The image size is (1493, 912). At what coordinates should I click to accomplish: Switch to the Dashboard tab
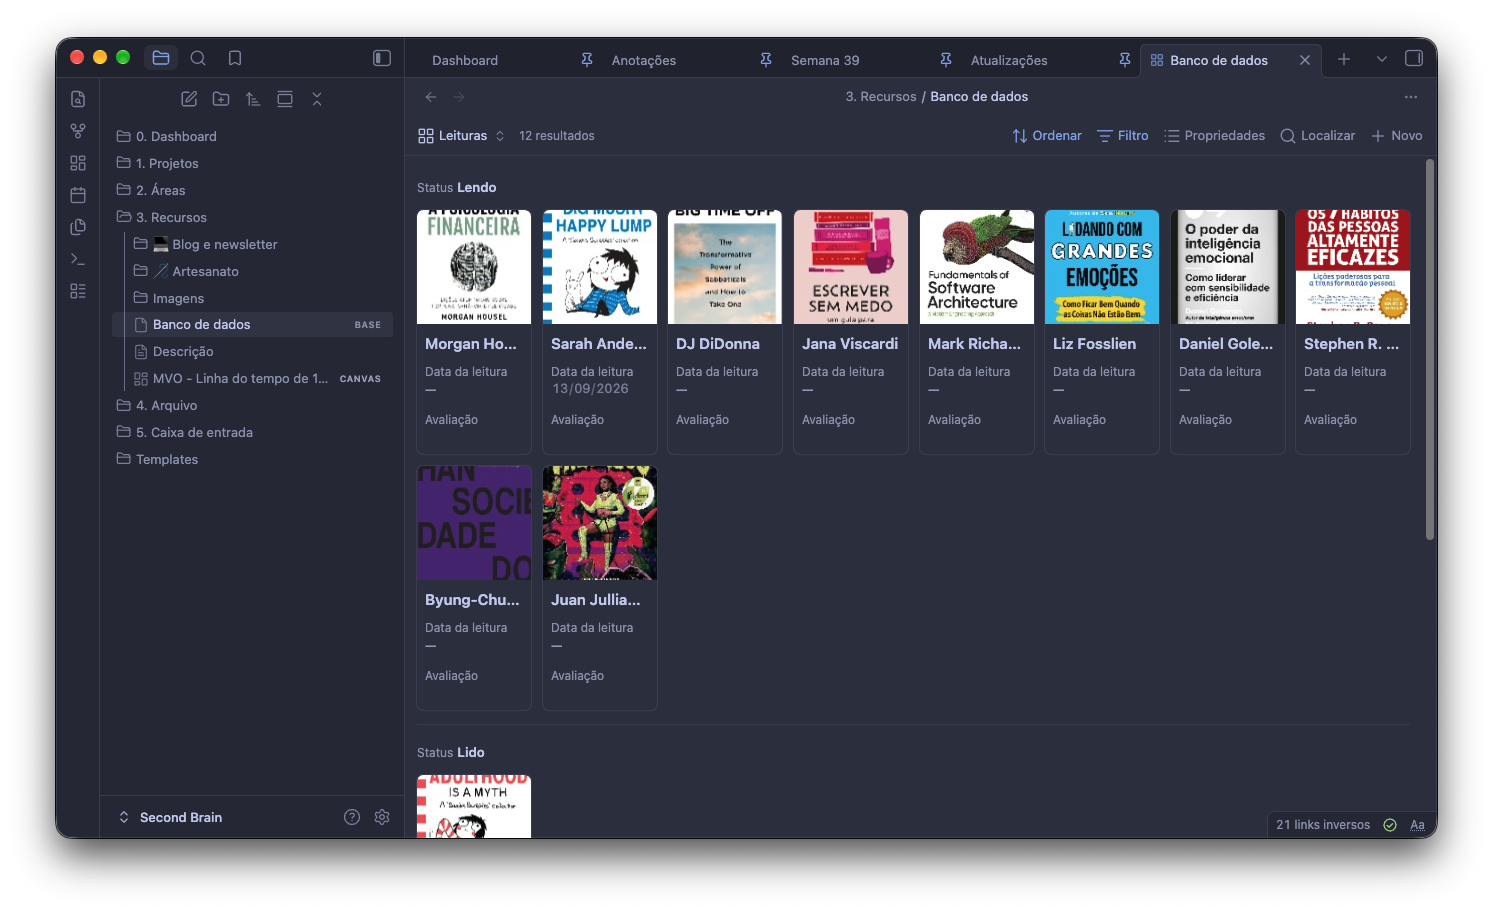pos(465,60)
